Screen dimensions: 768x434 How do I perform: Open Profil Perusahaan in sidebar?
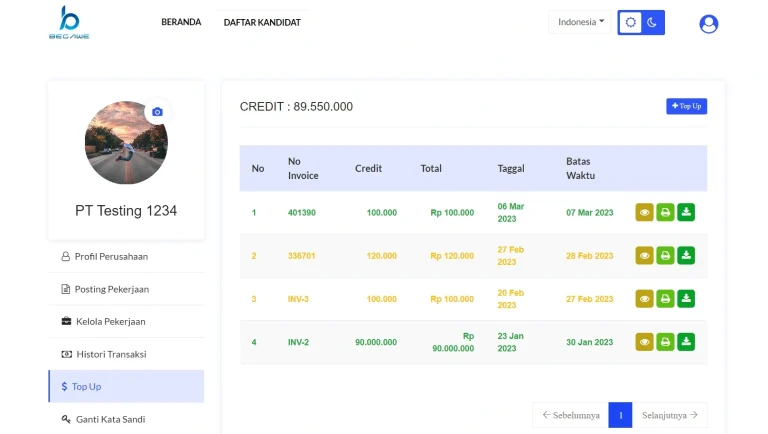[126, 257]
